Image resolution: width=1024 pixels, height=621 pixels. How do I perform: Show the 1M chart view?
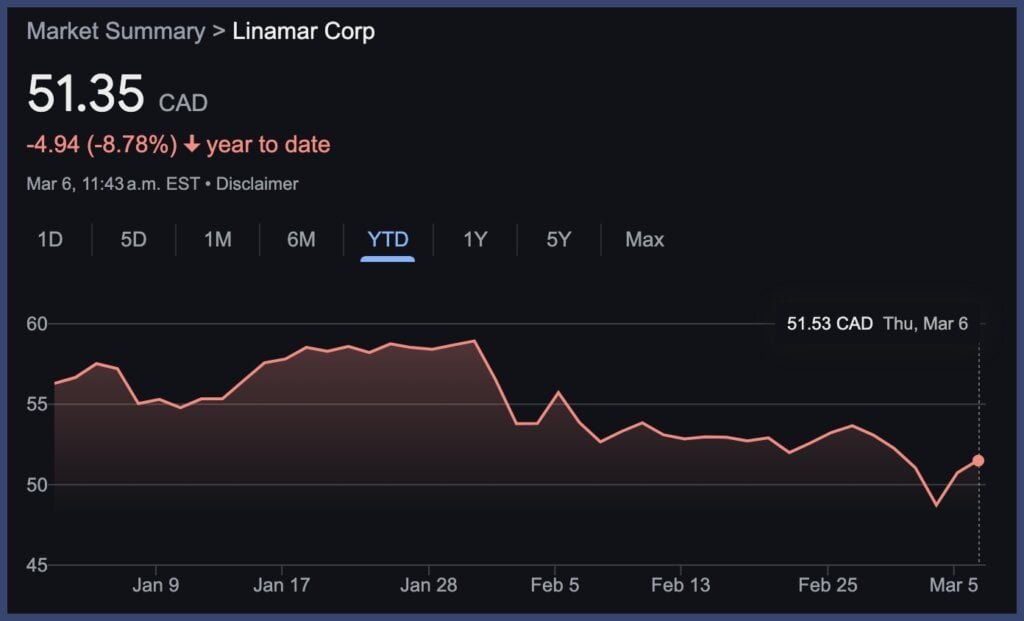[x=217, y=240]
